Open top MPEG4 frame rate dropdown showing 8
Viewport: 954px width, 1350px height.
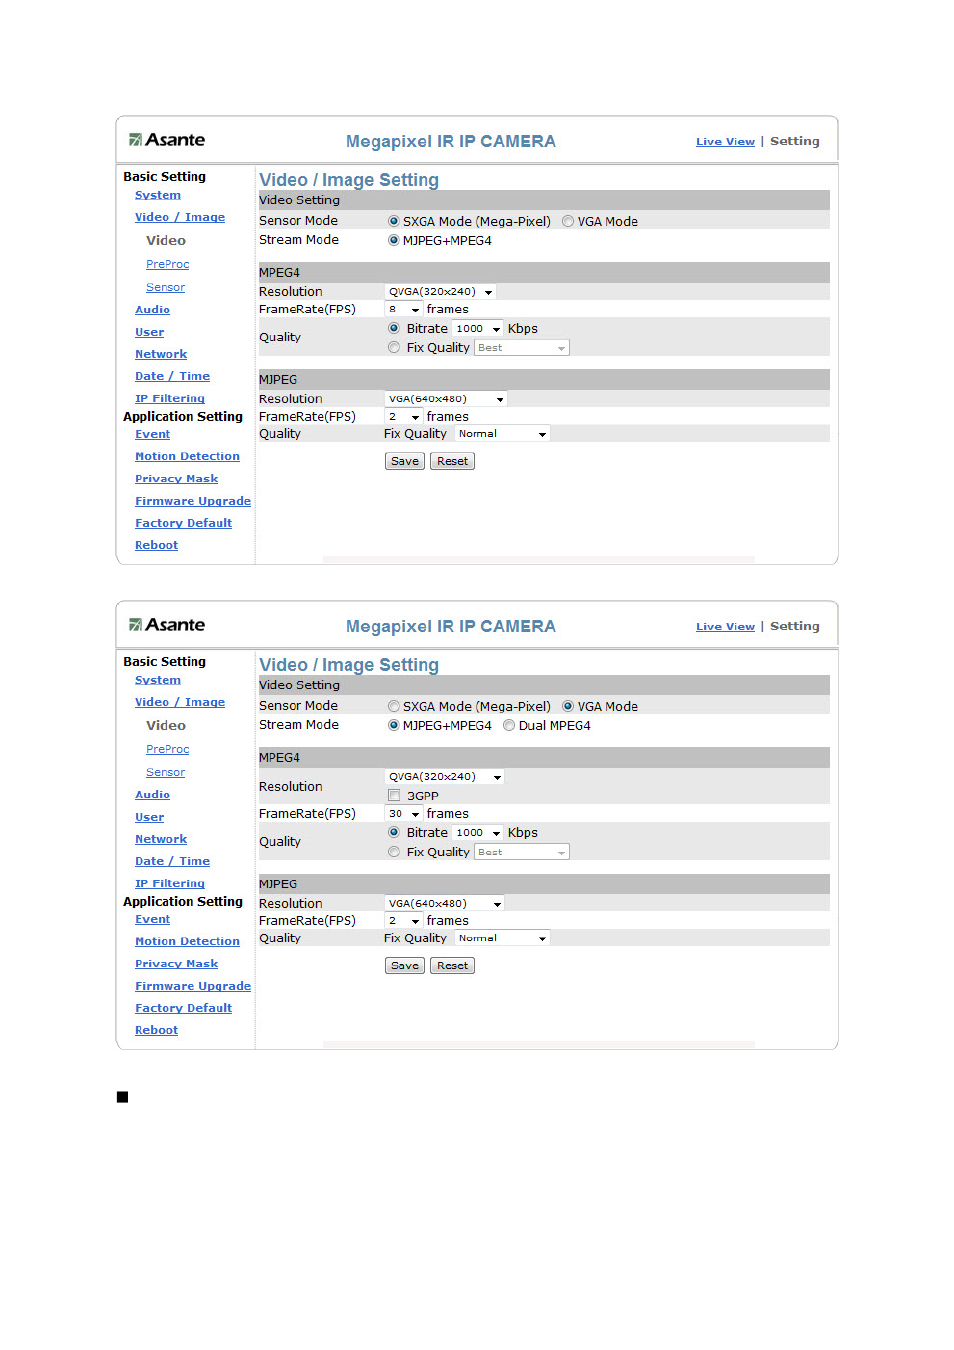point(404,309)
